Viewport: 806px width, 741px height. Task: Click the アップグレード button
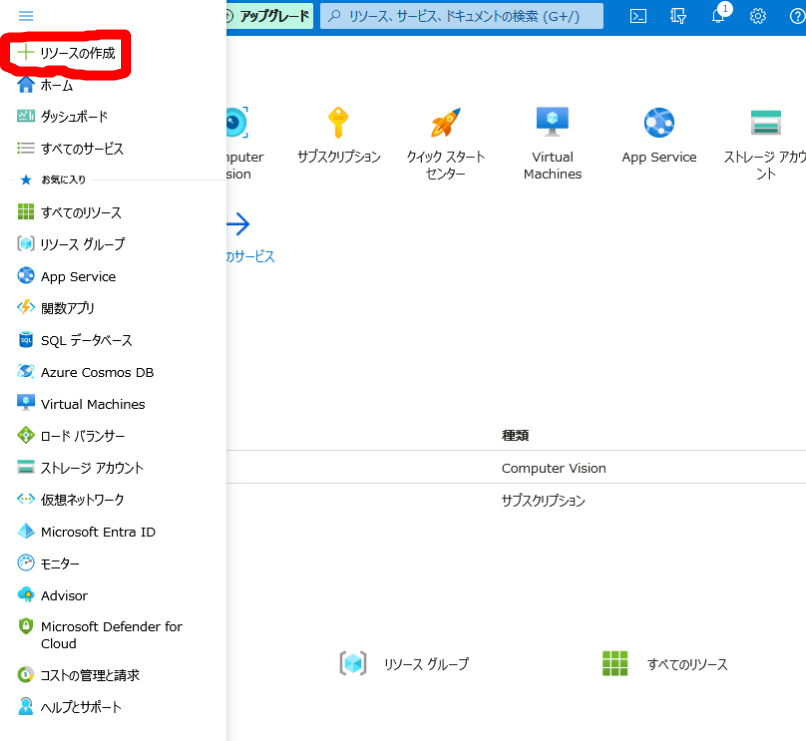click(269, 16)
